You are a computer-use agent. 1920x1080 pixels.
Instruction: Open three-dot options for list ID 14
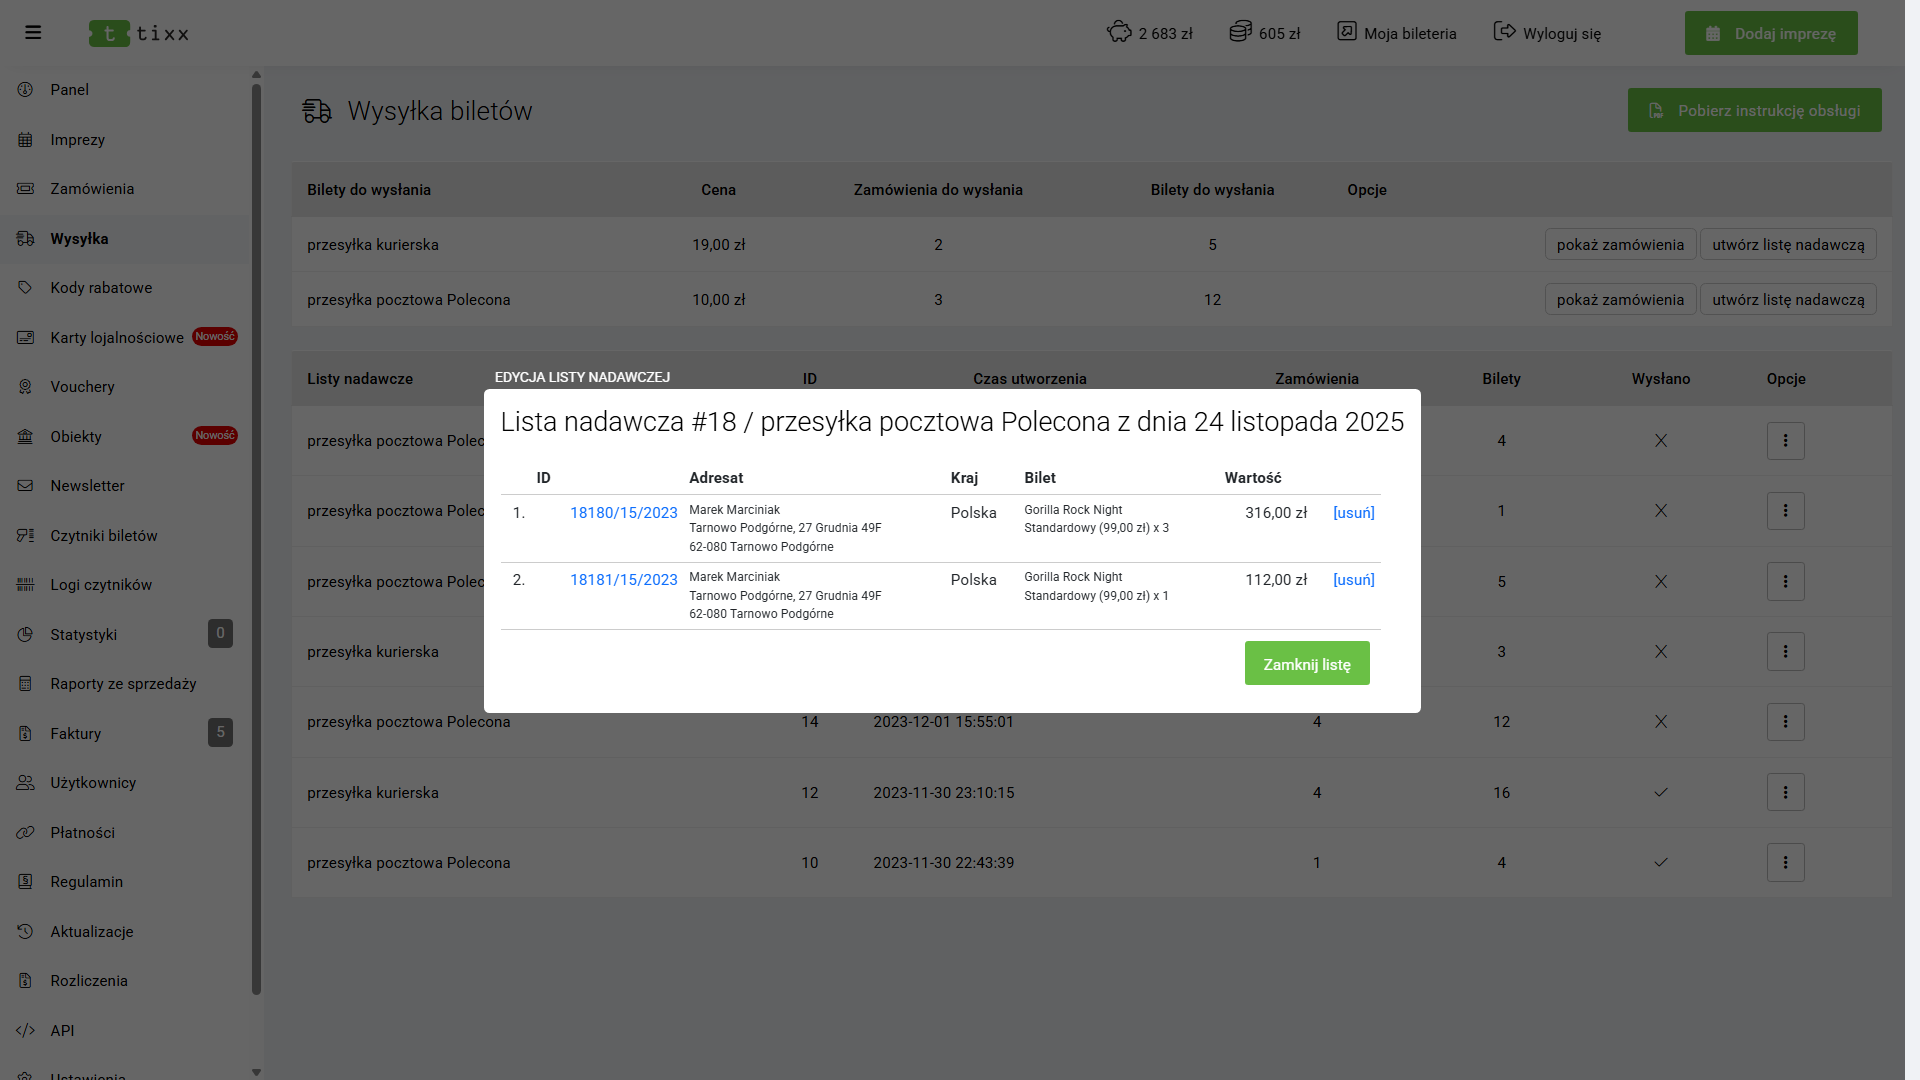(1785, 722)
